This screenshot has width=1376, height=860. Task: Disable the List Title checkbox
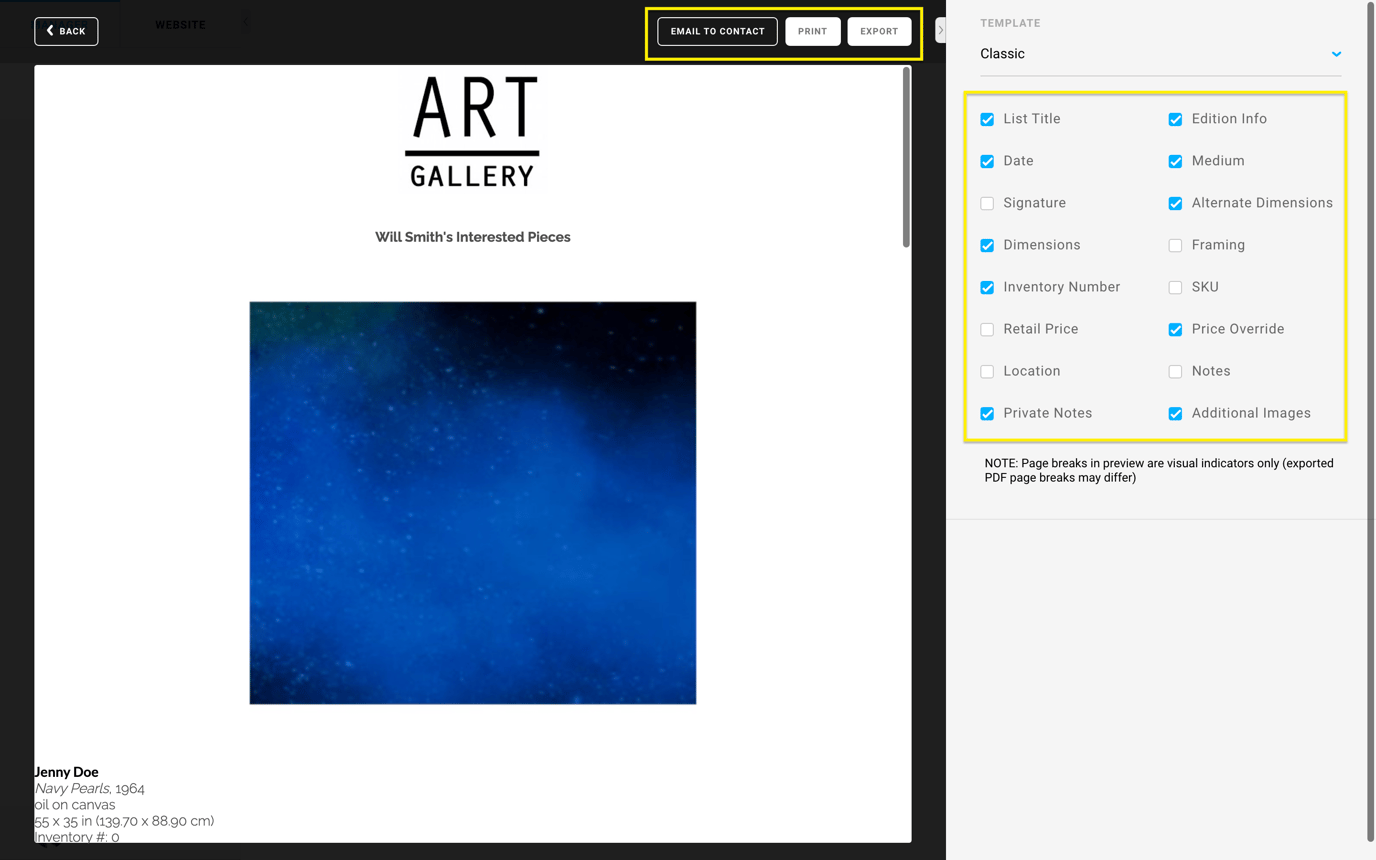tap(987, 119)
